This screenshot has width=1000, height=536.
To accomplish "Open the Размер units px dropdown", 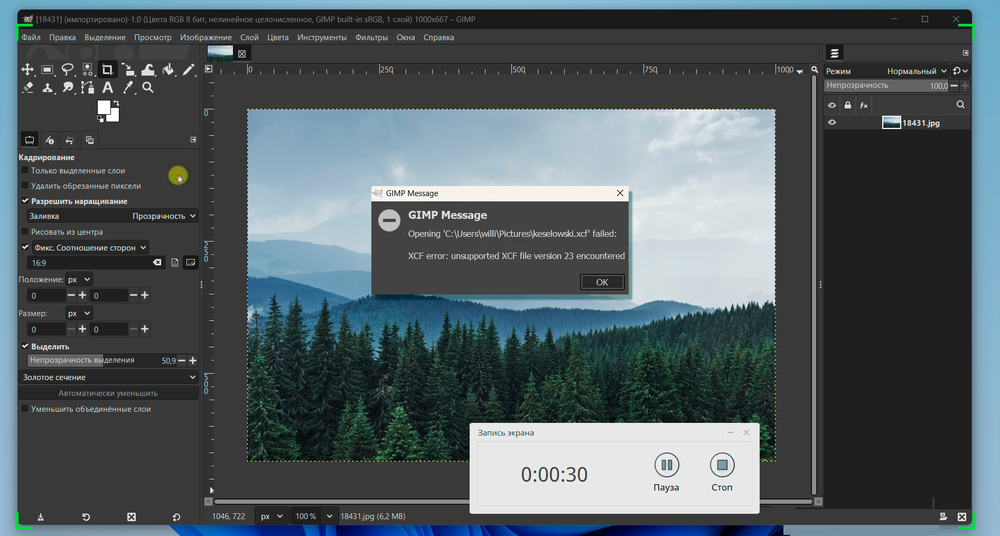I will point(79,313).
